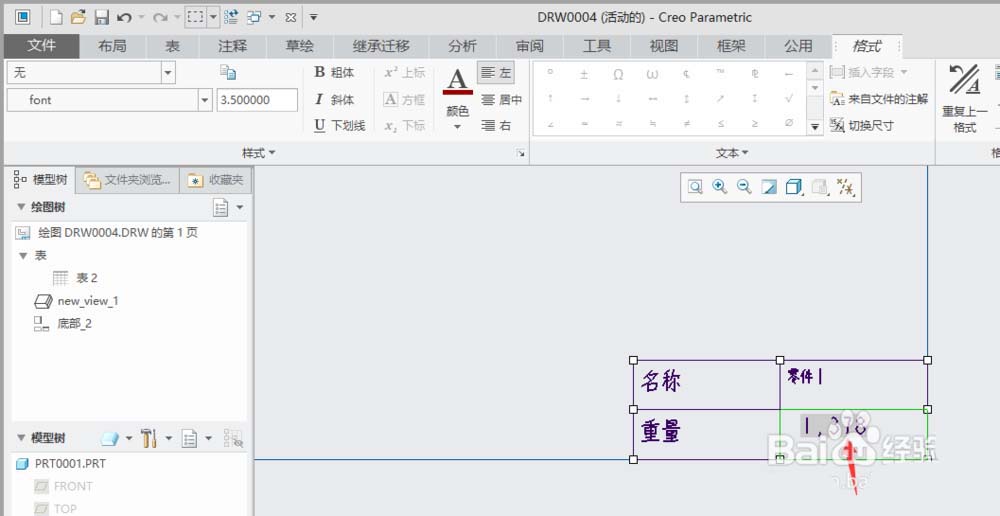Undo the last action
This screenshot has width=1000, height=516.
124,18
